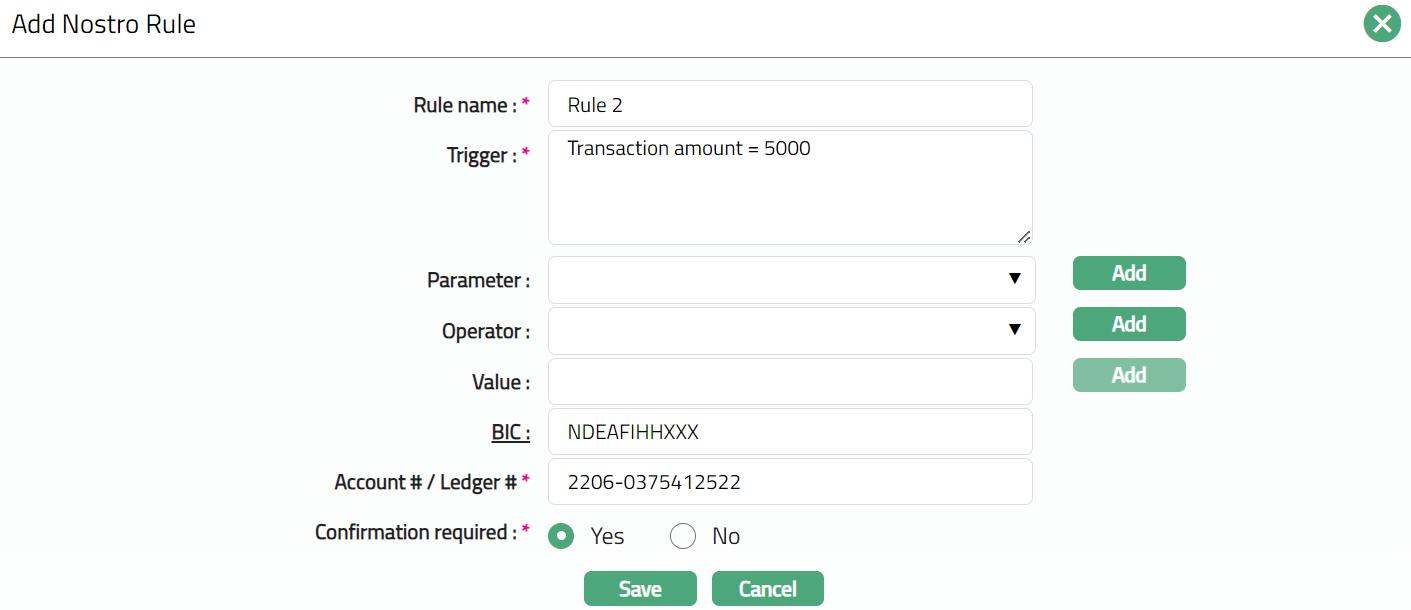
Task: Click the Account # / Ledger # label
Action: point(425,482)
